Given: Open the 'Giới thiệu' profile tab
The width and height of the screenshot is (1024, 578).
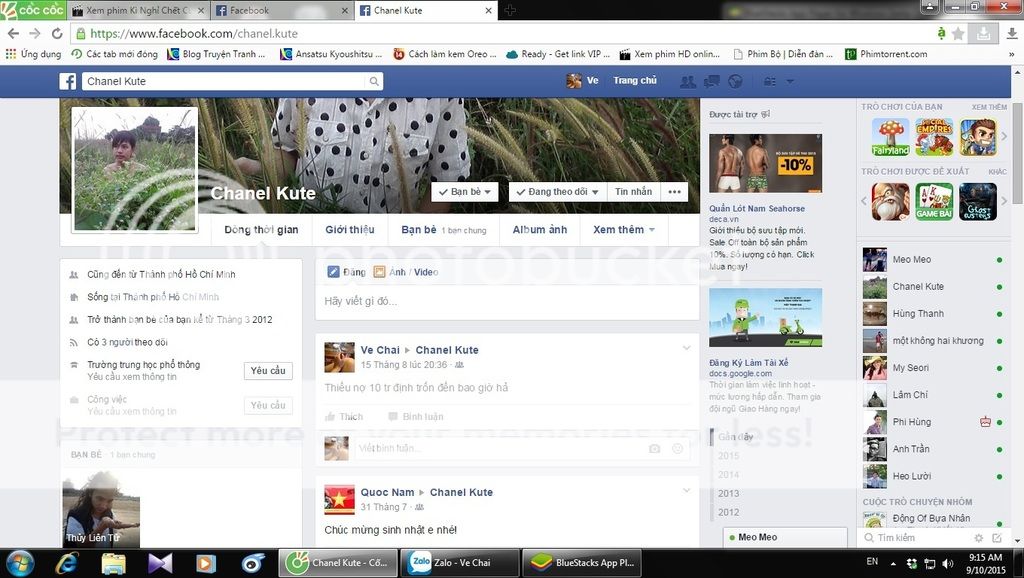Looking at the screenshot, I should pyautogui.click(x=349, y=230).
